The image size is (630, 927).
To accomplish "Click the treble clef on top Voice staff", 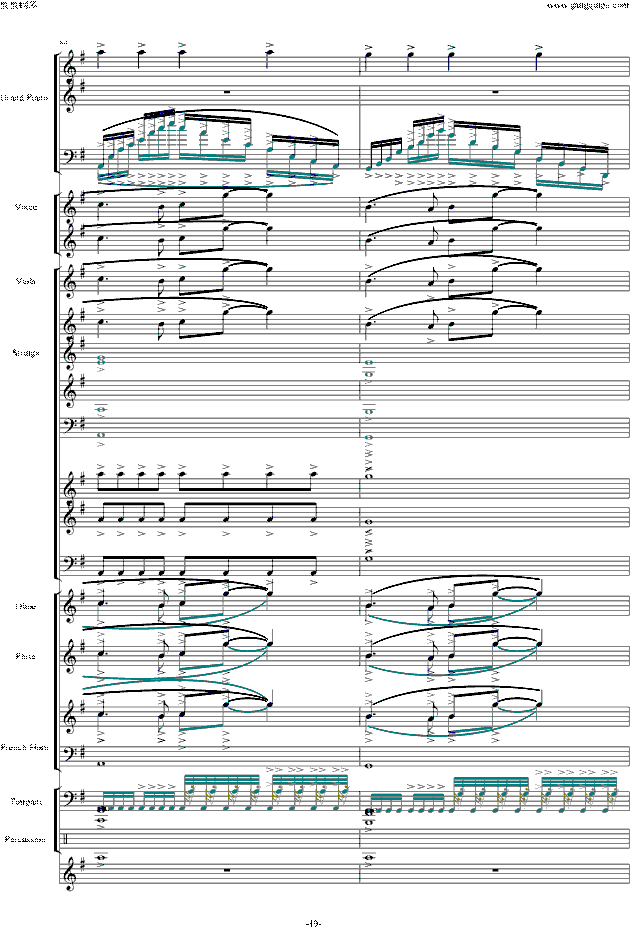I will click(x=69, y=207).
